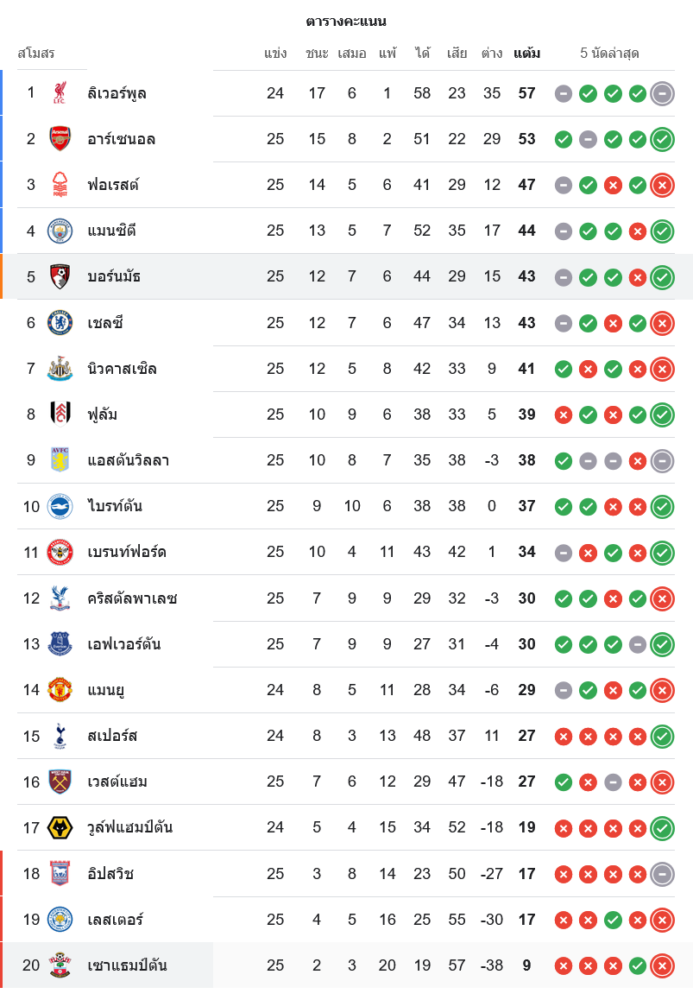The width and height of the screenshot is (693, 1000).
Task: Click the Arsenal club crest
Action: pyautogui.click(x=60, y=139)
